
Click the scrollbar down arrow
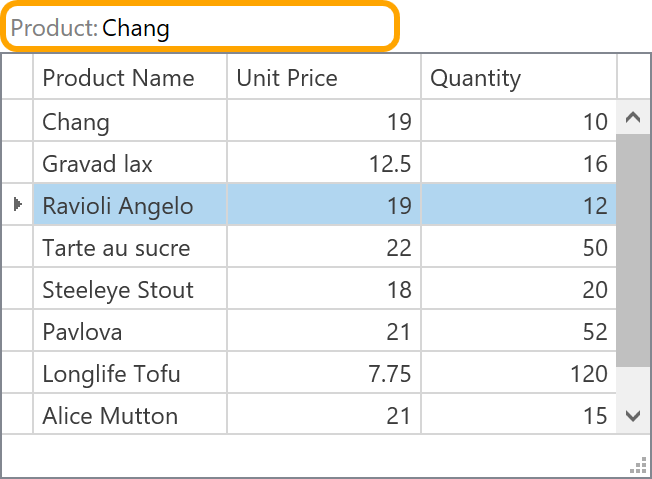click(631, 415)
